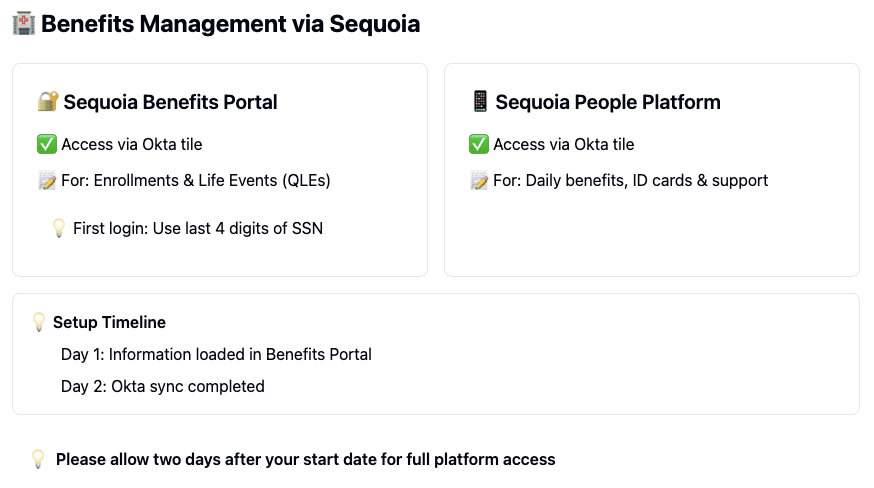Screen dimensions: 874x488
Task: Click the Benefits Management via Sequoia heading
Action: click(230, 24)
